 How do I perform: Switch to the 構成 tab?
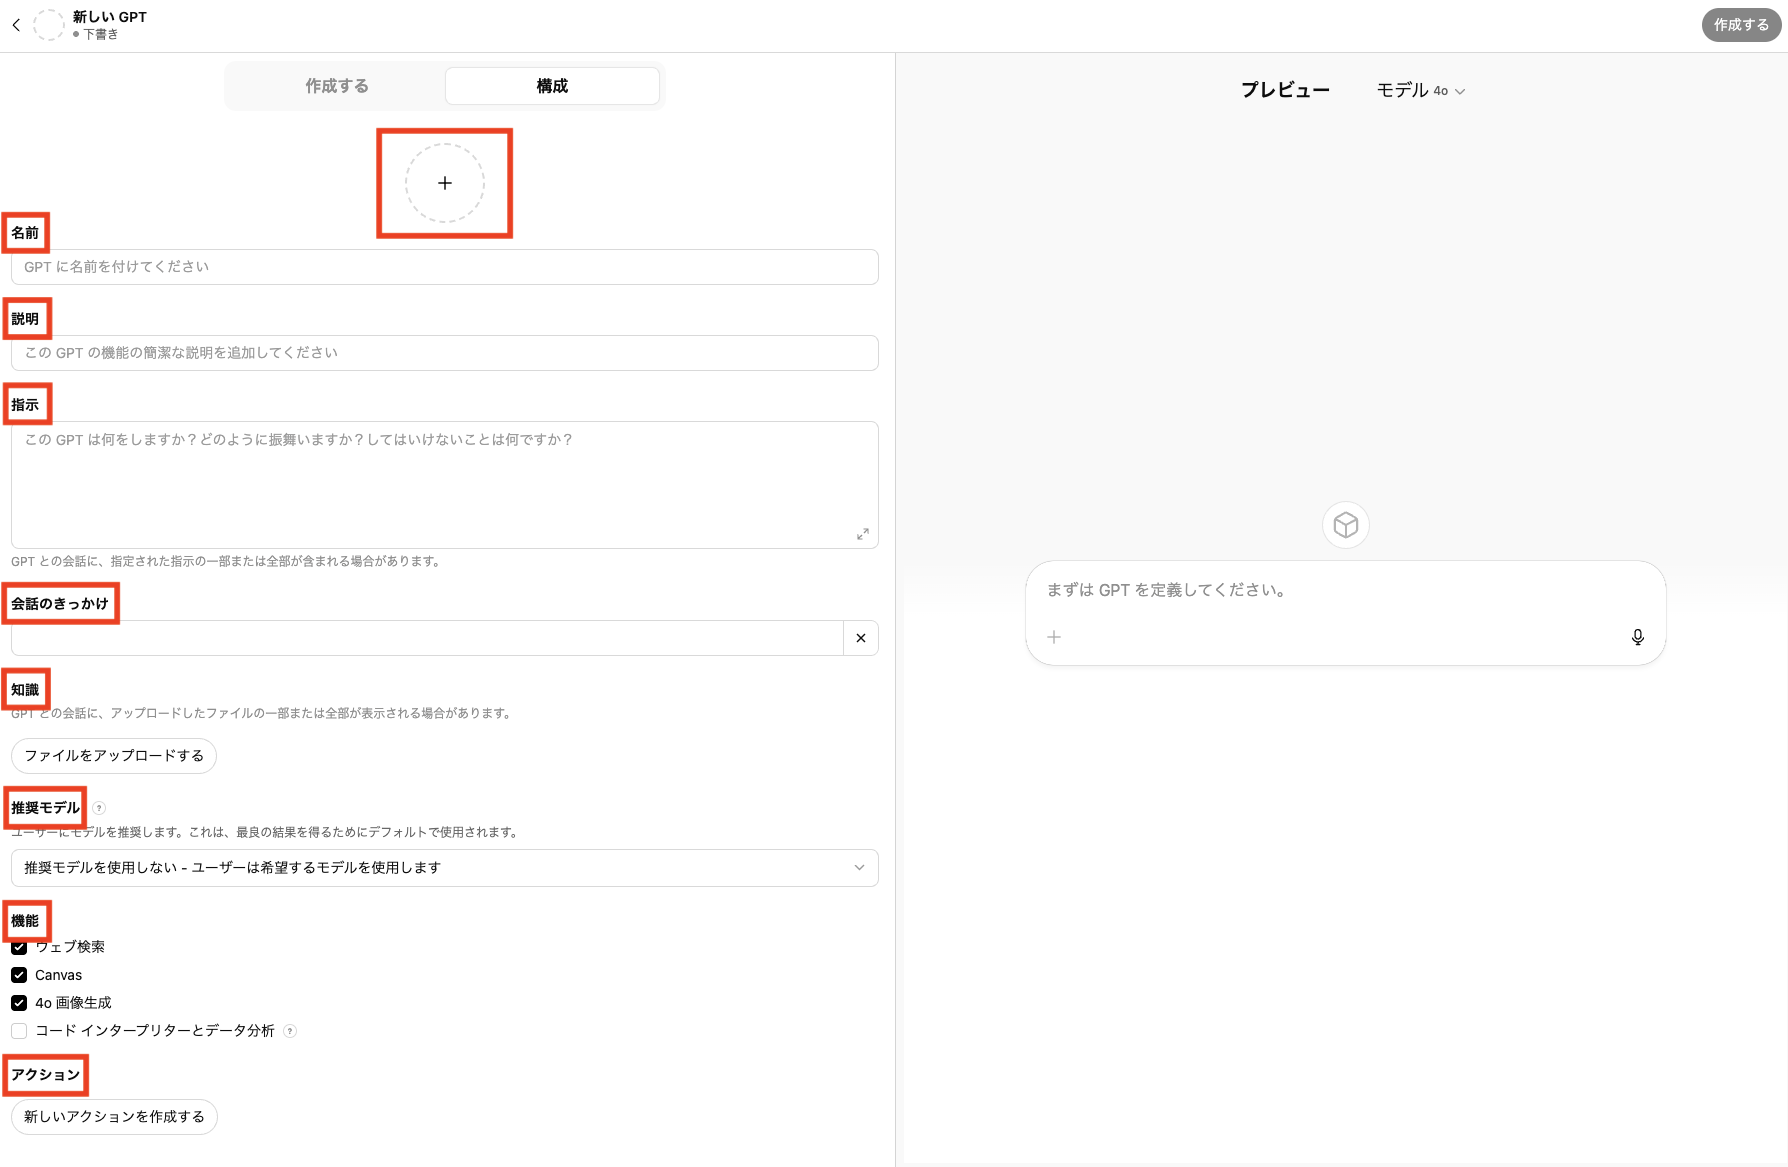point(552,86)
